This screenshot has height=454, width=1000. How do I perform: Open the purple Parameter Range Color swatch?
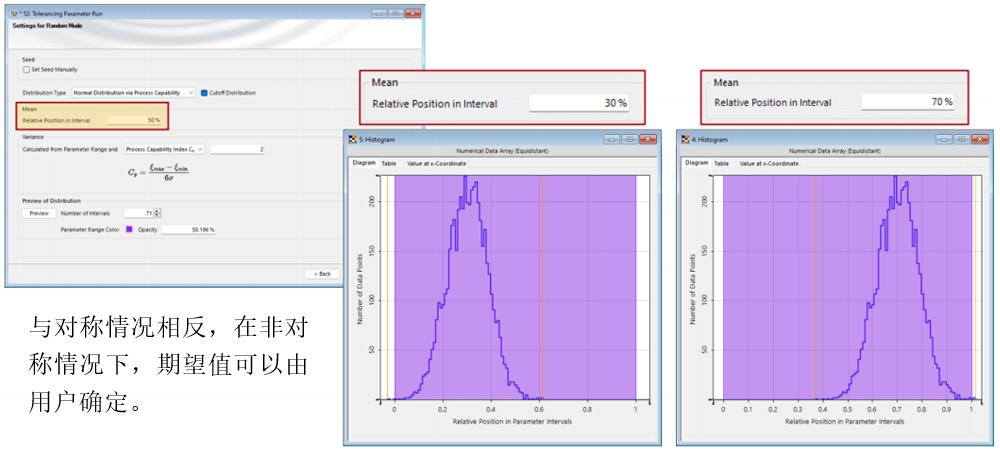pos(129,229)
